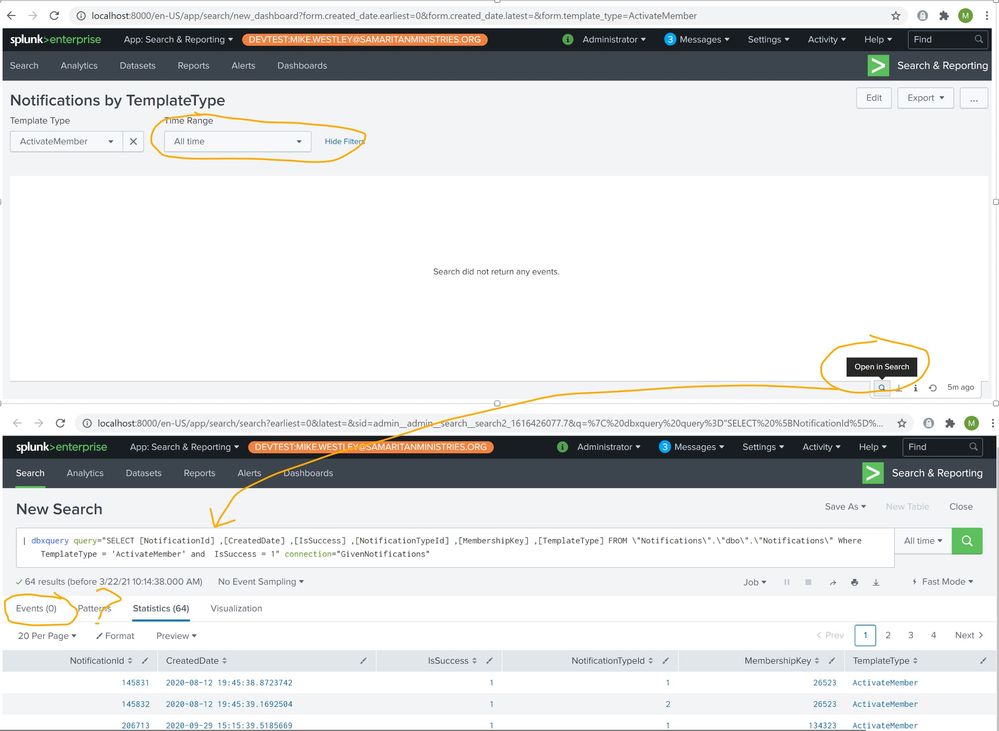
Task: Click the panel inspect info icon
Action: (x=916, y=388)
